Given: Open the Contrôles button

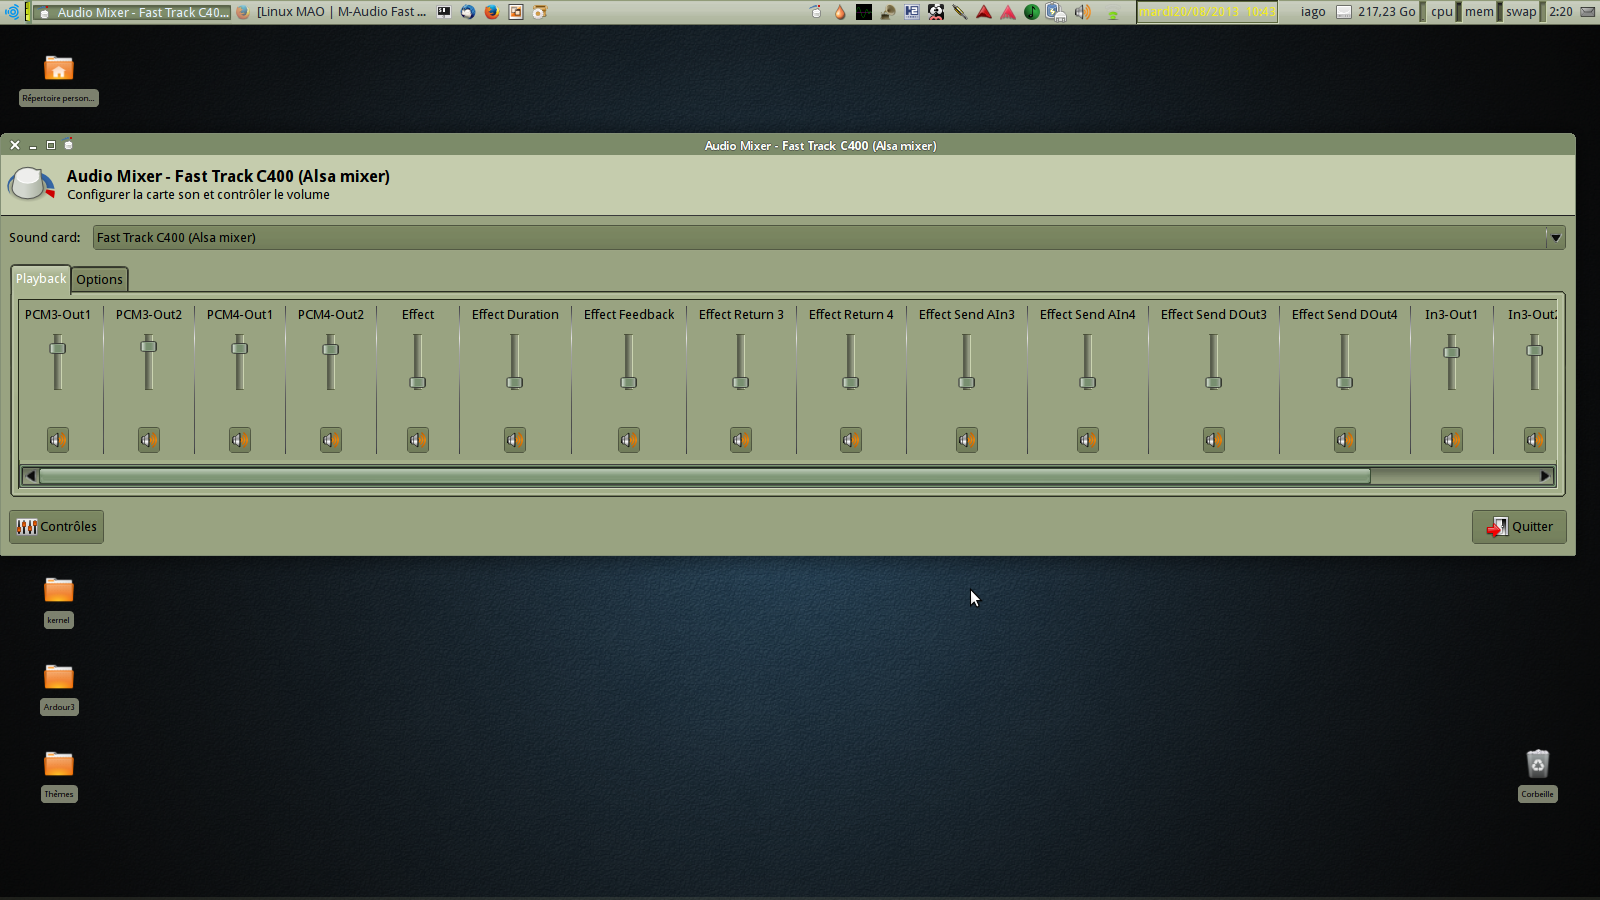Looking at the screenshot, I should point(56,527).
